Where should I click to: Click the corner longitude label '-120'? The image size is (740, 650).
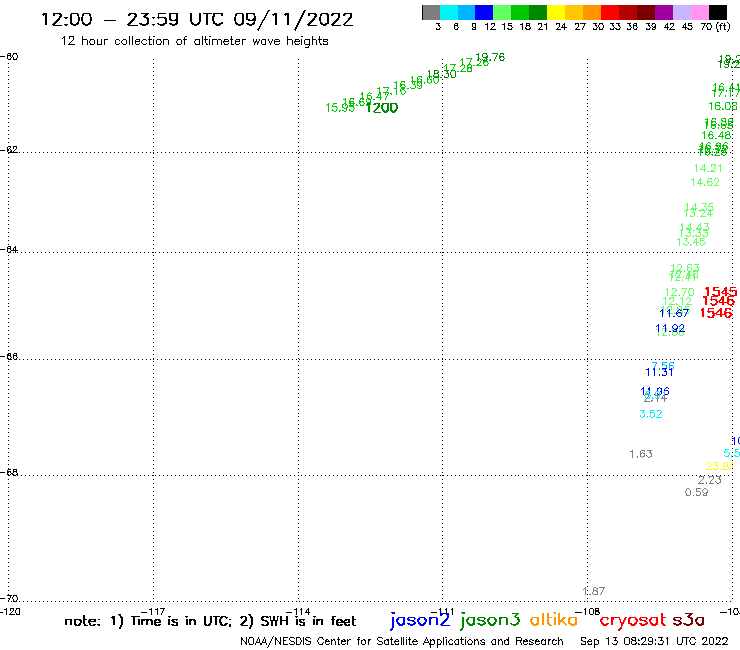pyautogui.click(x=10, y=612)
